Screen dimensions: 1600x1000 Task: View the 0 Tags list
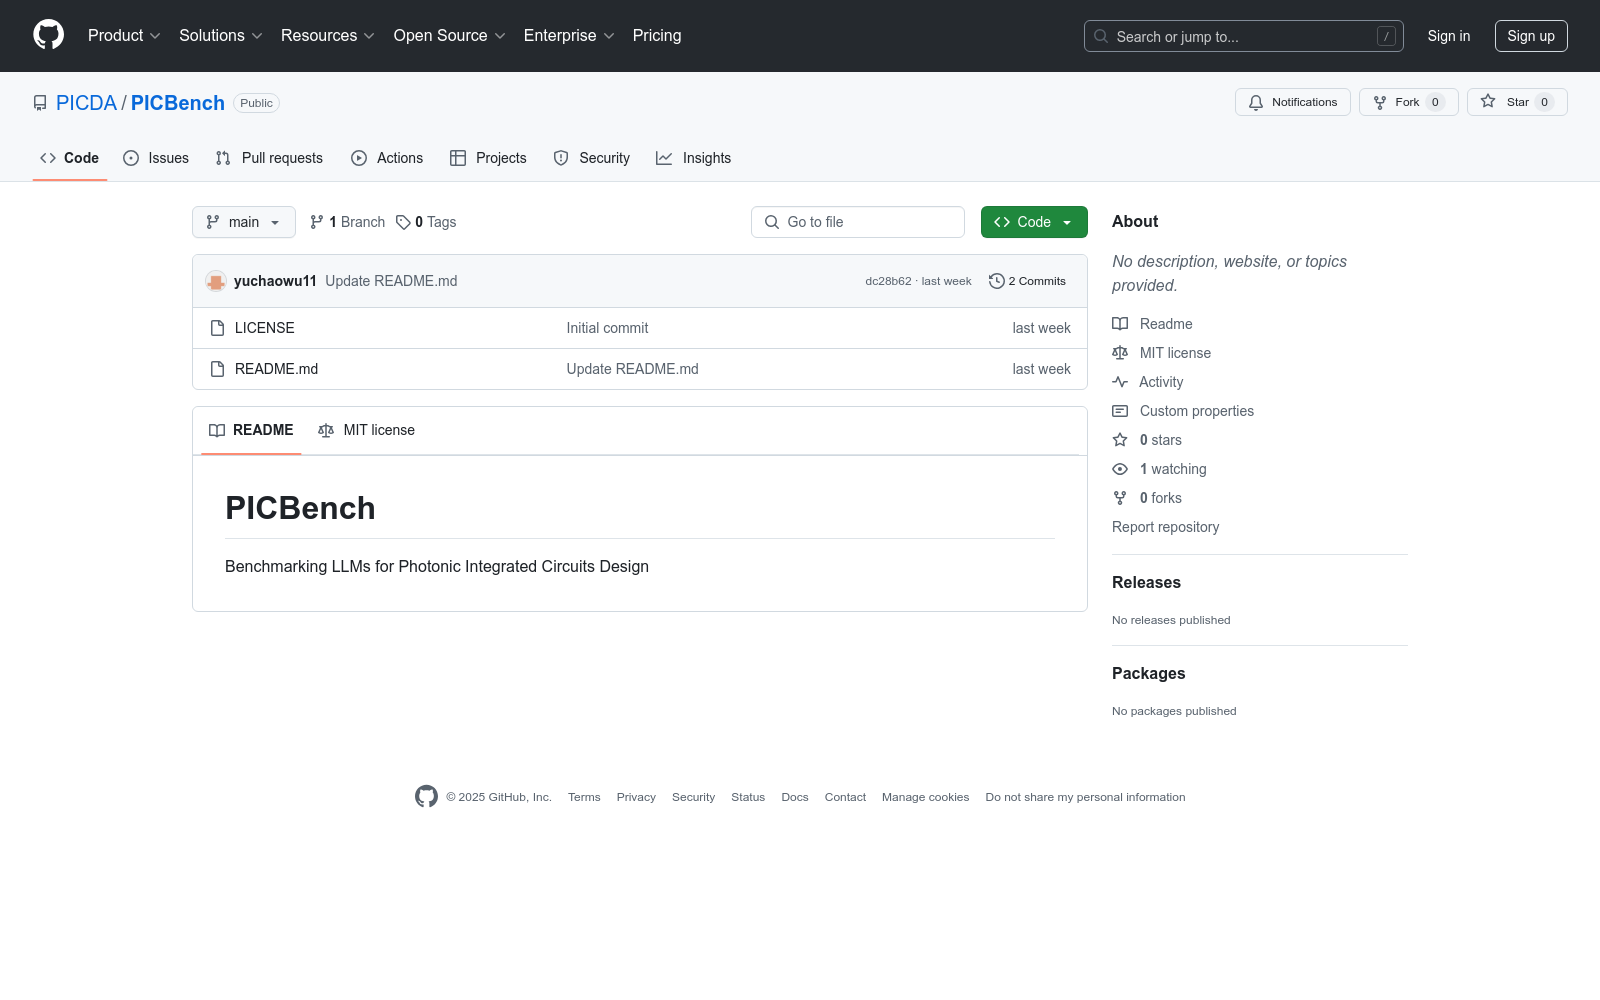426,222
